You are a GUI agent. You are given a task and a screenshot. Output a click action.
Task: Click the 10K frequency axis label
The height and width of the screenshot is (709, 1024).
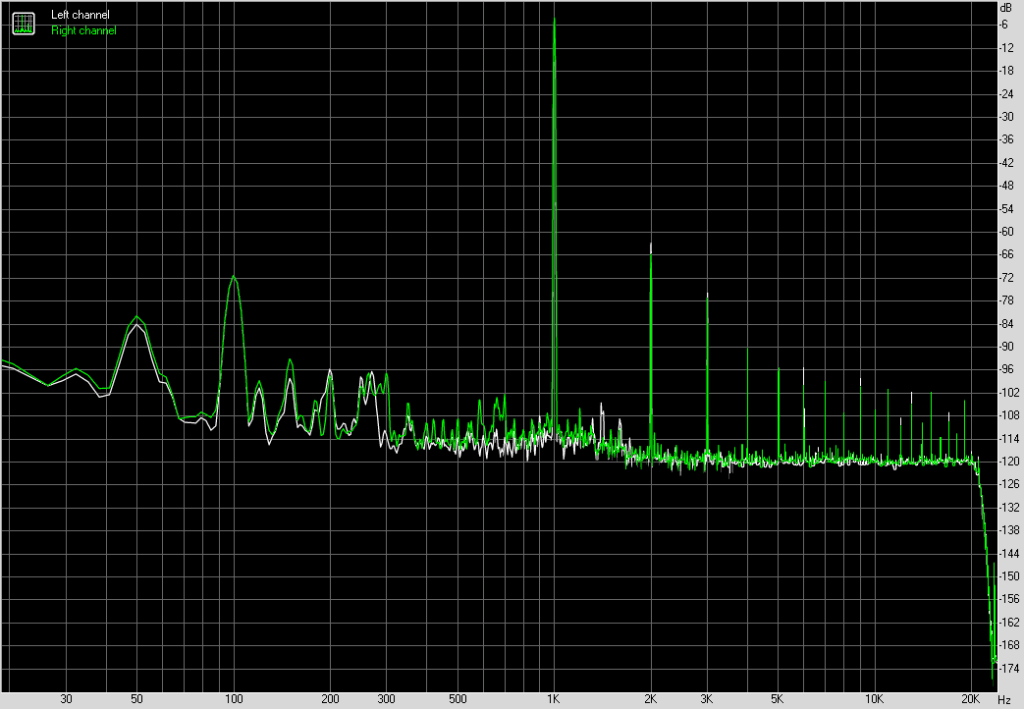875,699
